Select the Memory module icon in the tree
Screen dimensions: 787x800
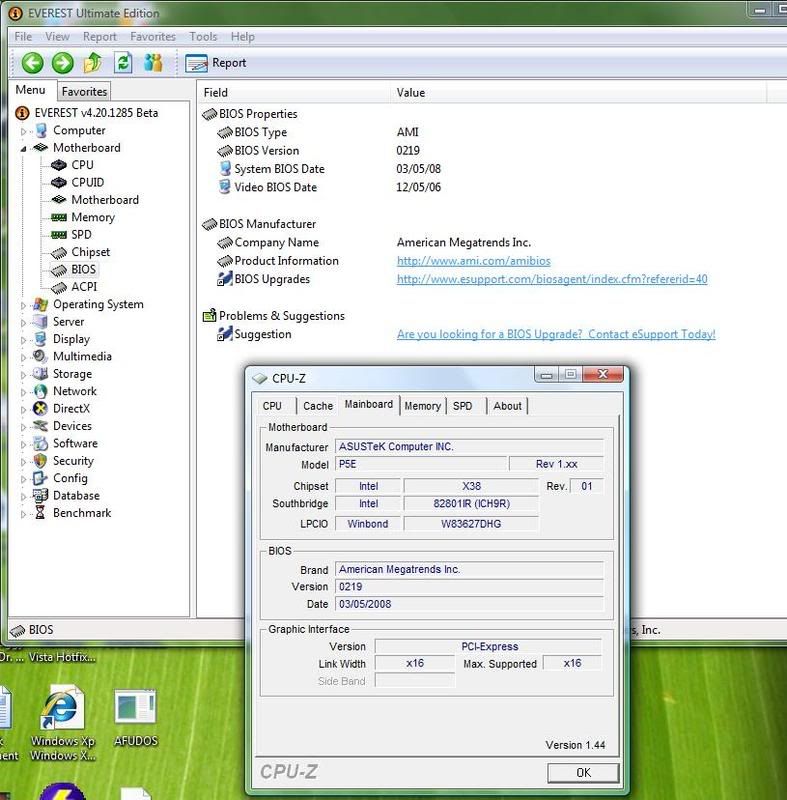coord(59,217)
